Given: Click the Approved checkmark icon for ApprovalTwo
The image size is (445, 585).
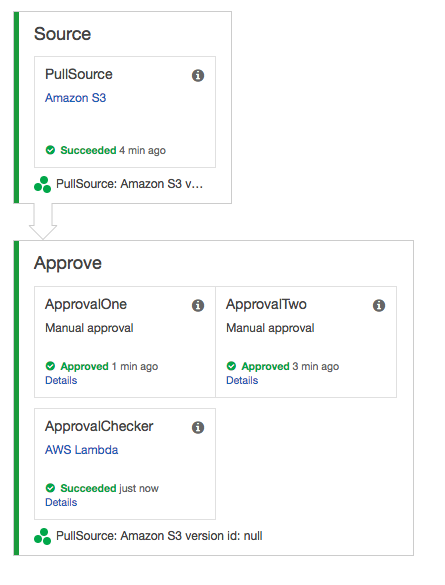Looking at the screenshot, I should (231, 366).
